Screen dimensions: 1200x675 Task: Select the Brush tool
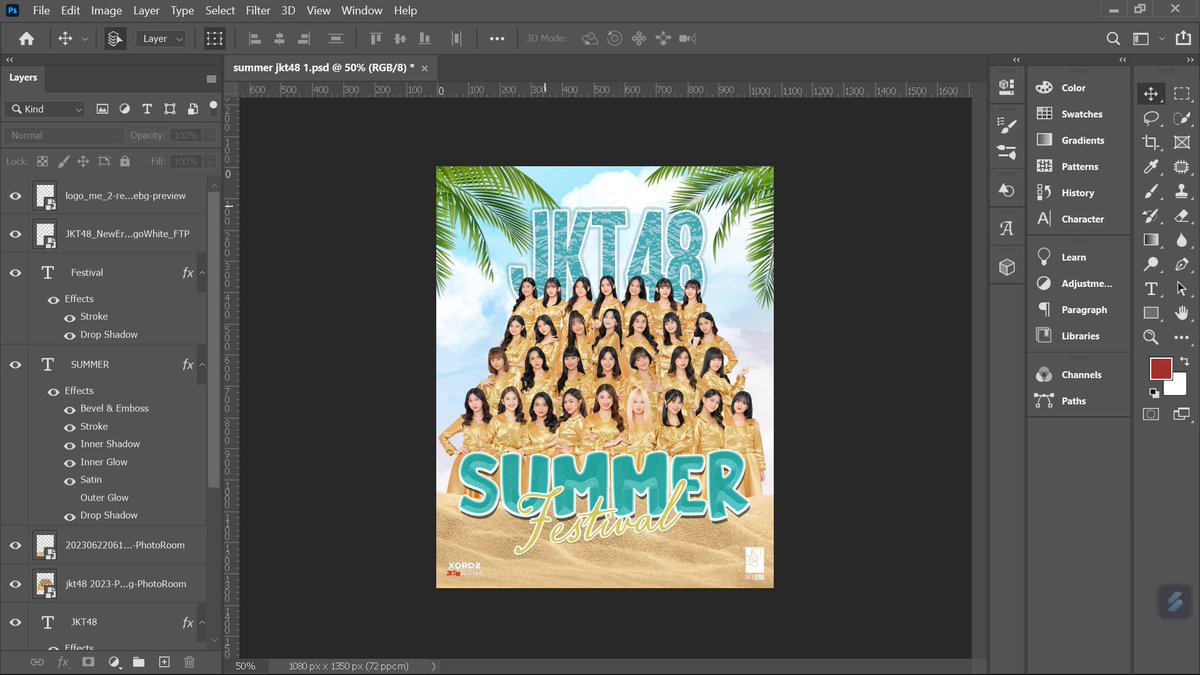(x=1151, y=191)
